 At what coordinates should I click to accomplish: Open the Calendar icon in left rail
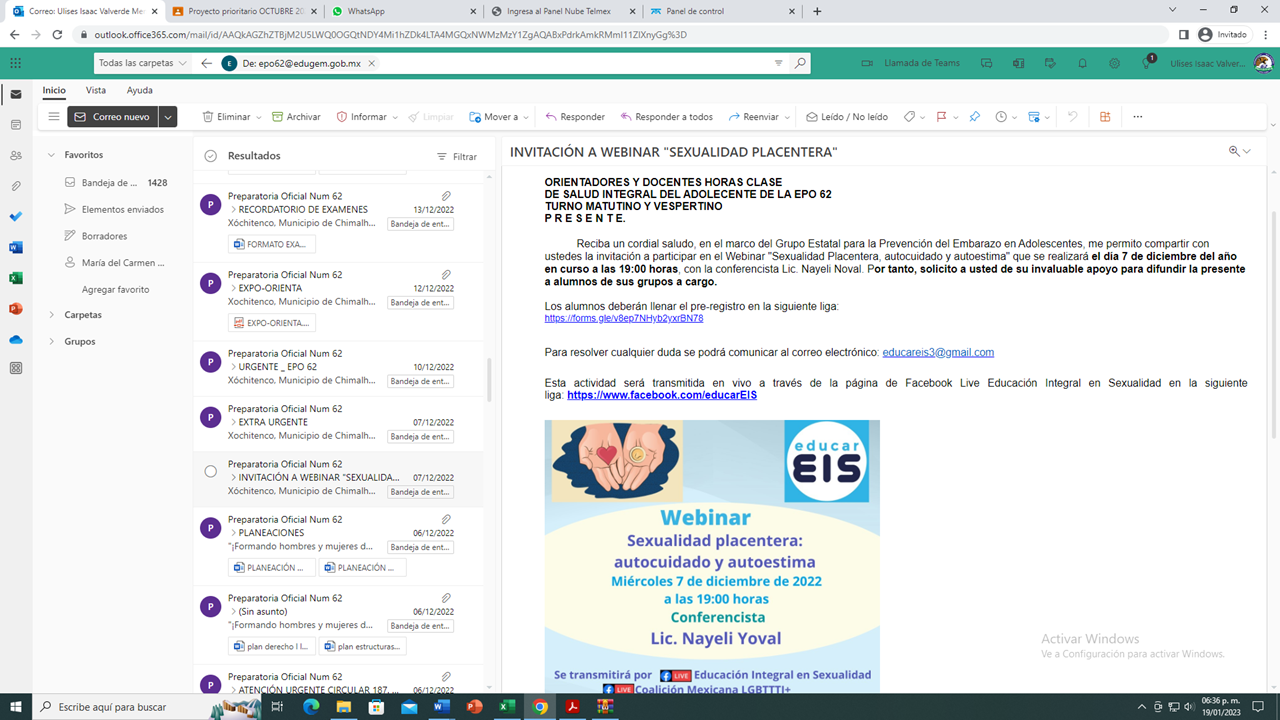click(15, 125)
